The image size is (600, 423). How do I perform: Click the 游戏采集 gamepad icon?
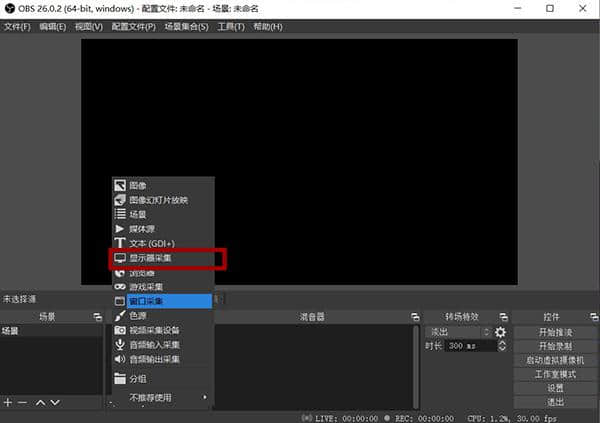pyautogui.click(x=119, y=286)
